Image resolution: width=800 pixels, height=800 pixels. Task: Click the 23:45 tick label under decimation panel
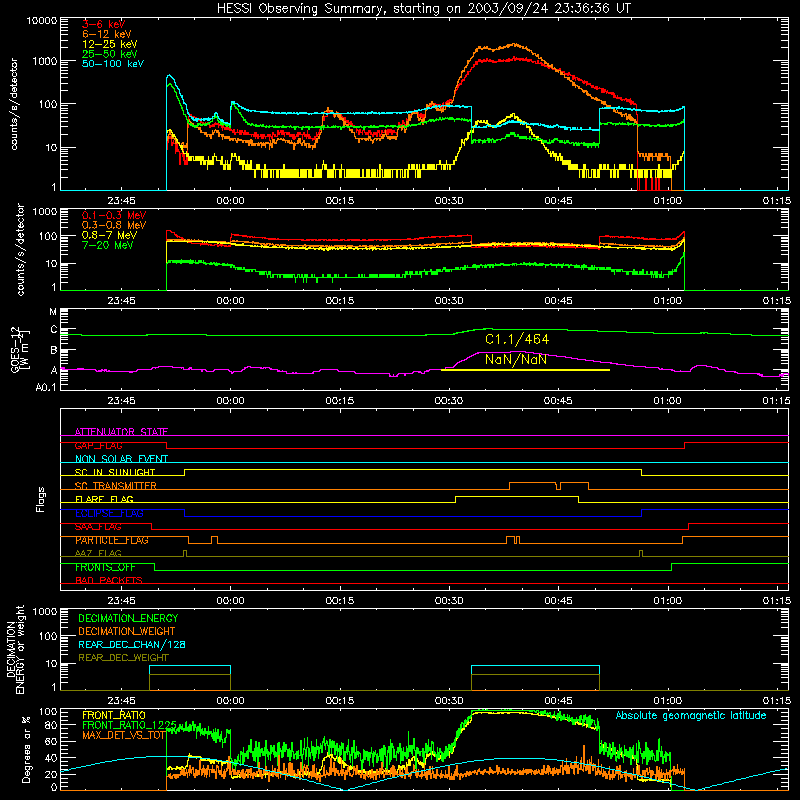[121, 701]
